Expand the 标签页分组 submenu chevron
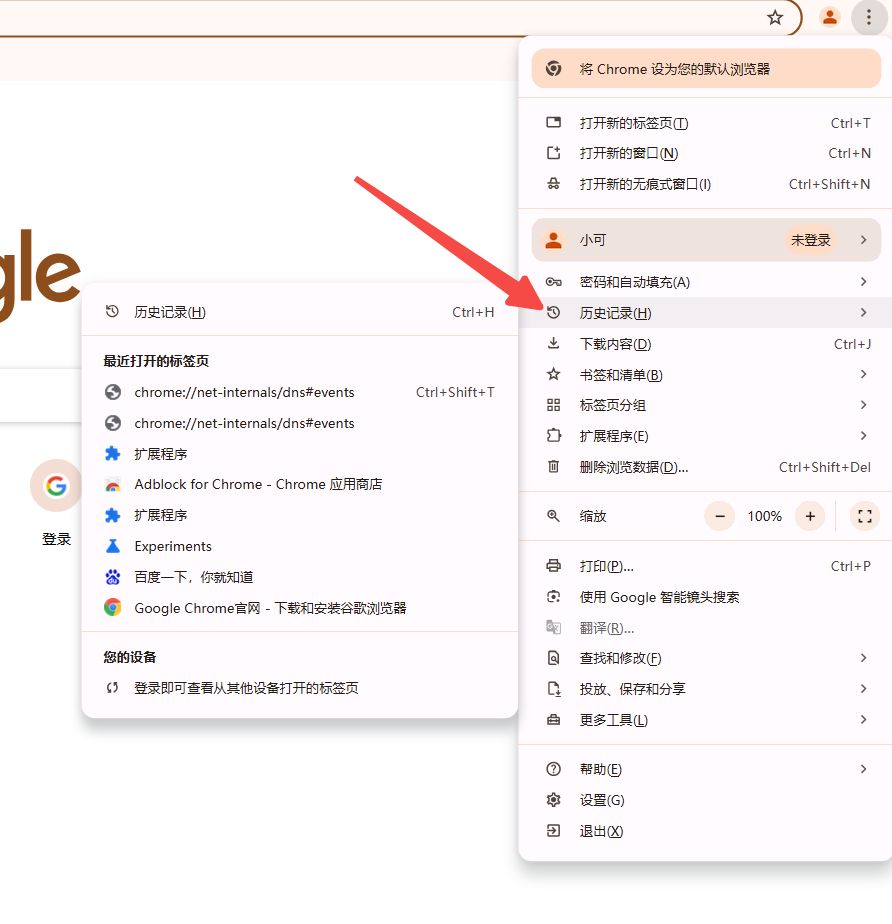 863,405
